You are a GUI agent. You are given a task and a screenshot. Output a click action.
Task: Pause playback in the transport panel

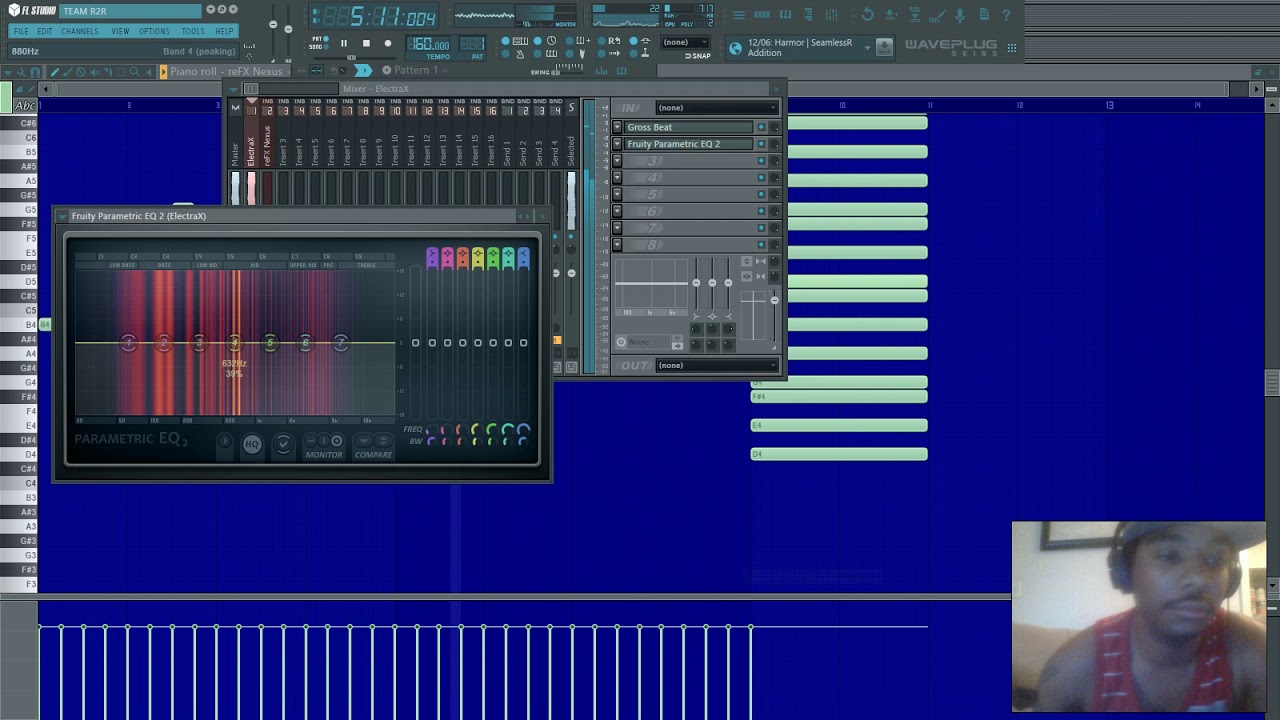tap(344, 43)
